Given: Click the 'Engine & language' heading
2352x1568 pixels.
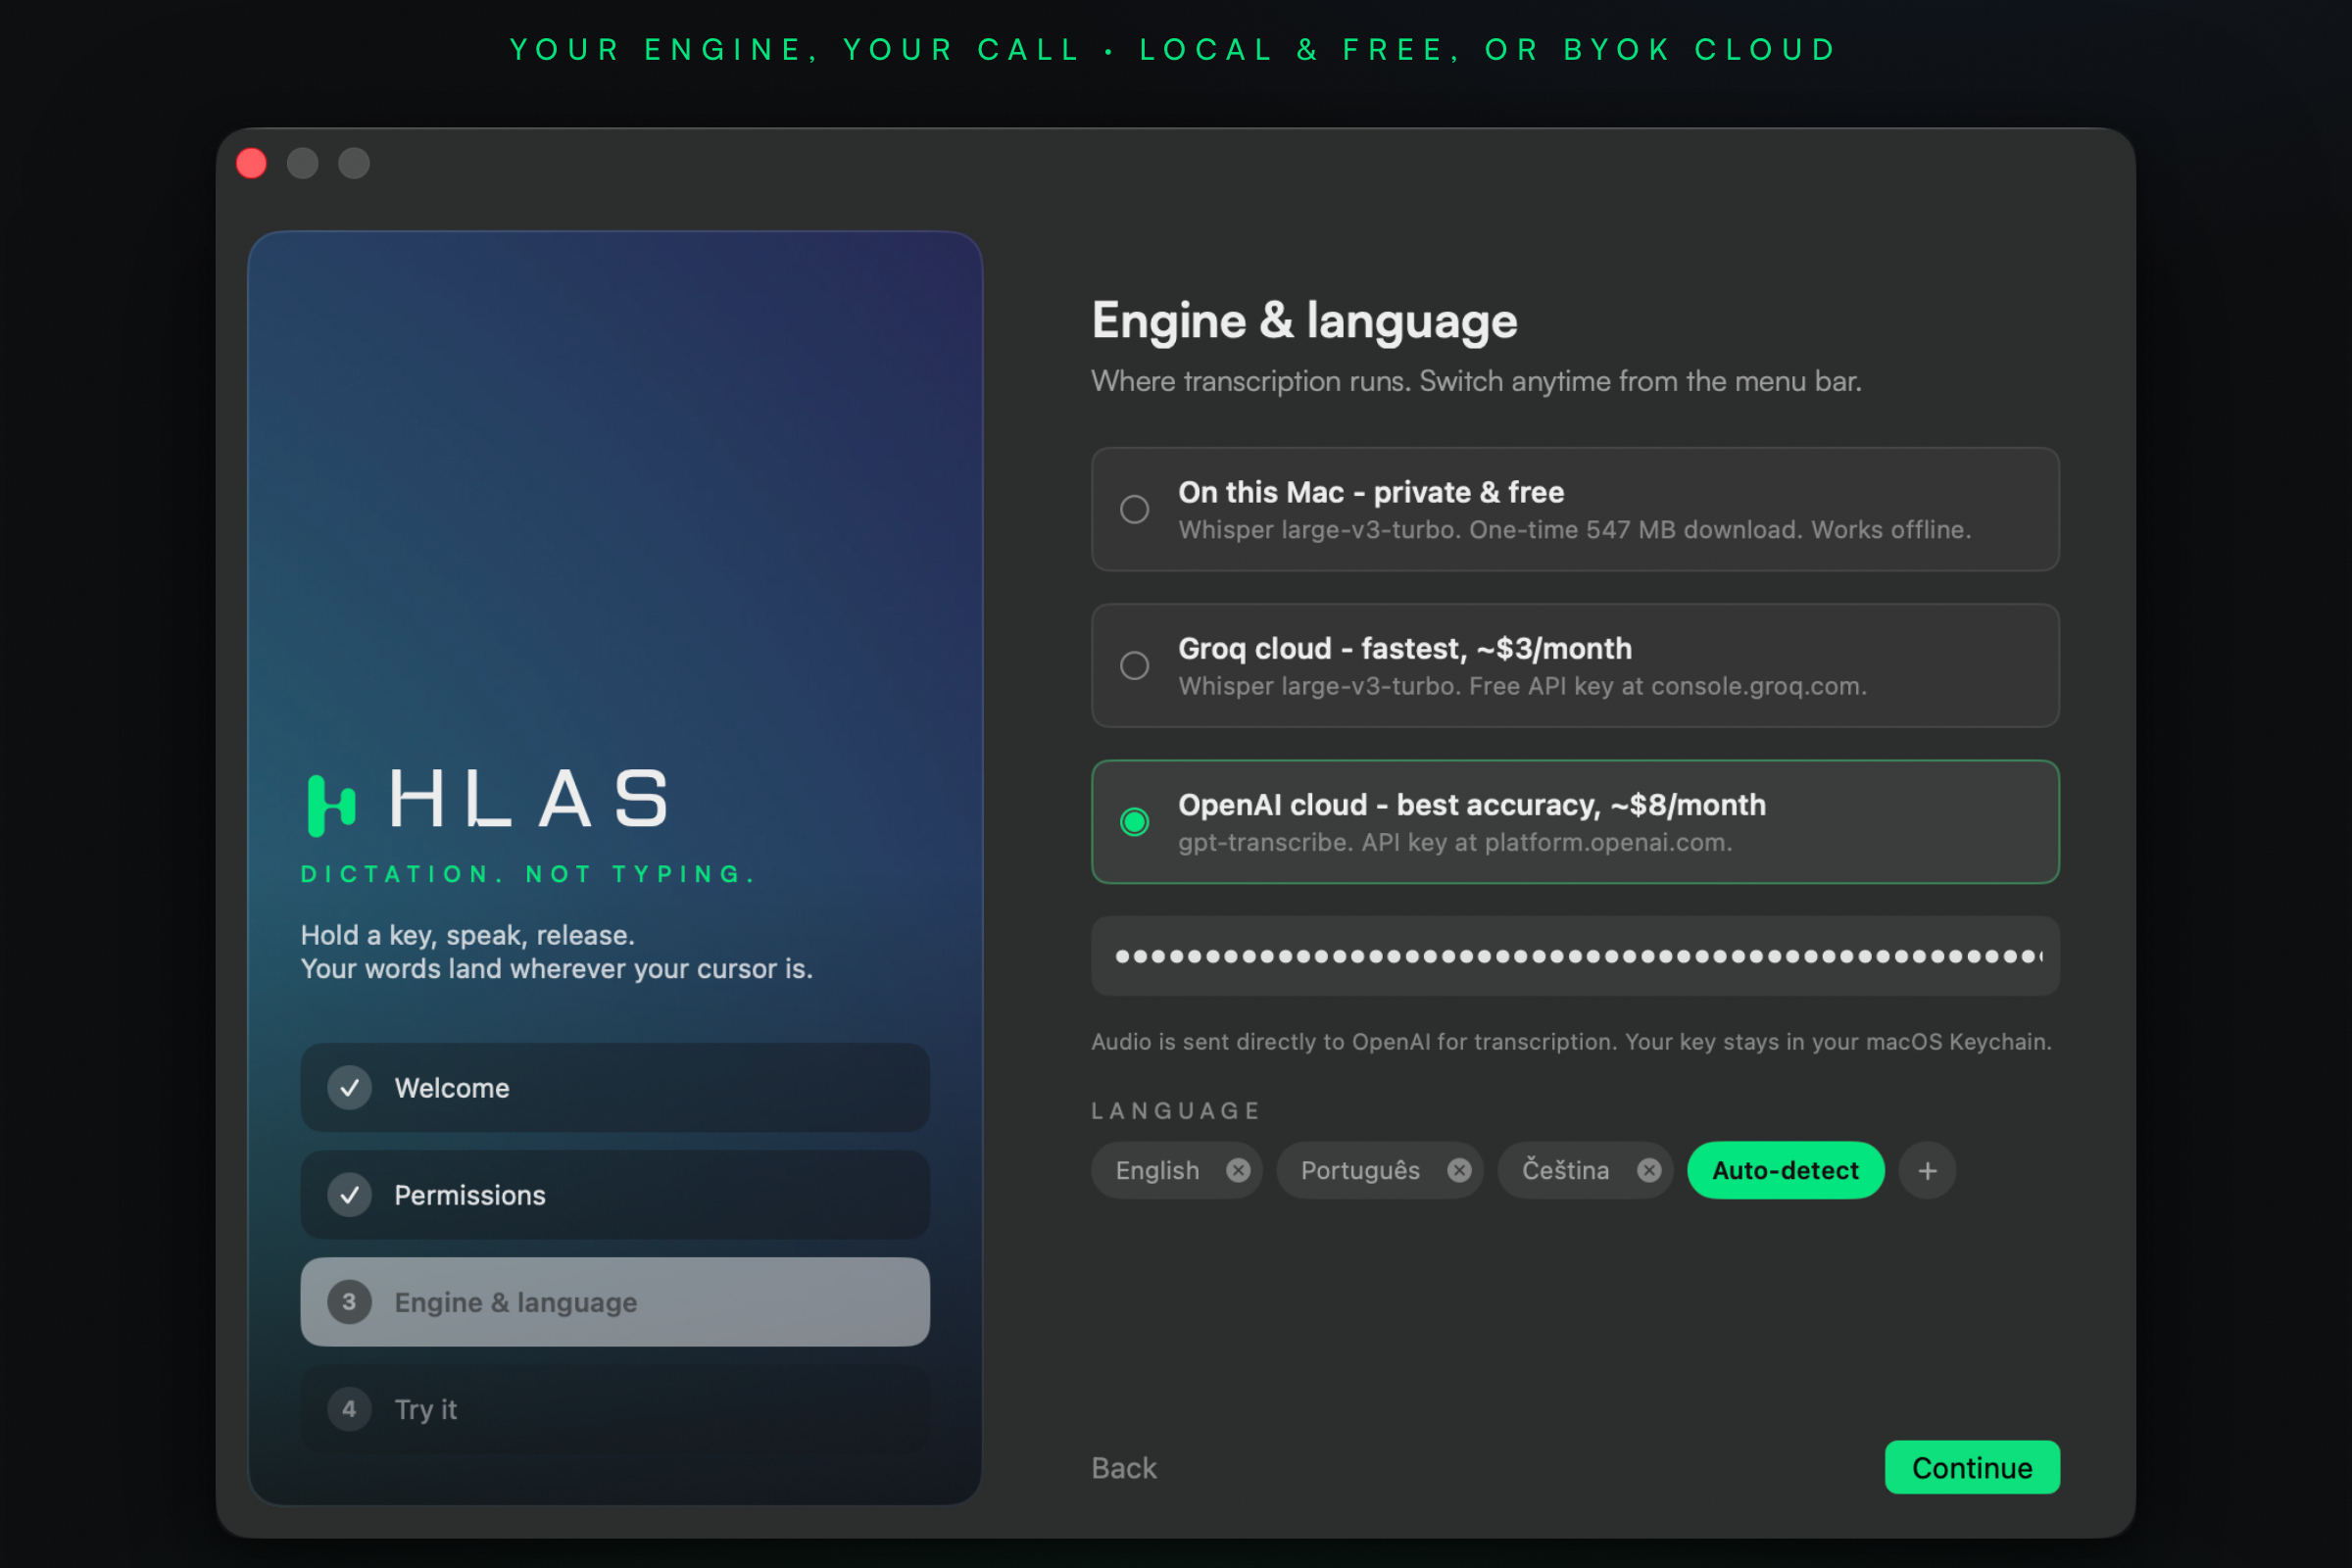Looking at the screenshot, I should pyautogui.click(x=1304, y=322).
